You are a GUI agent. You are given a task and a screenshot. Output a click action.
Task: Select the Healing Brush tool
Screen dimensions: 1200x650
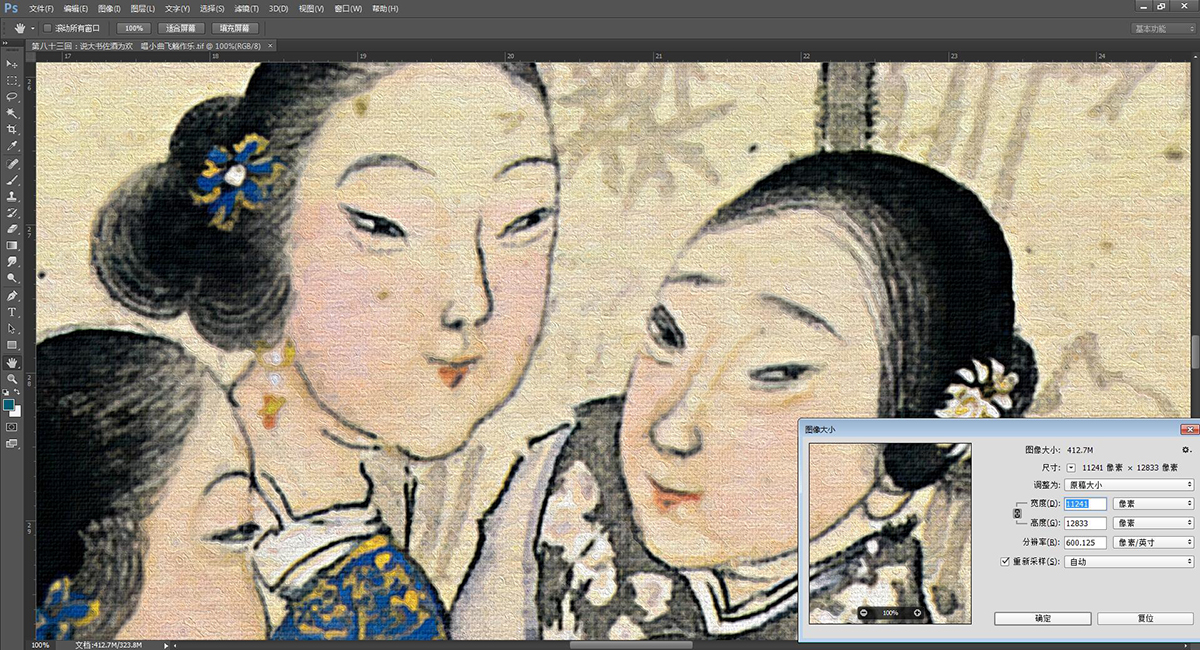click(12, 164)
